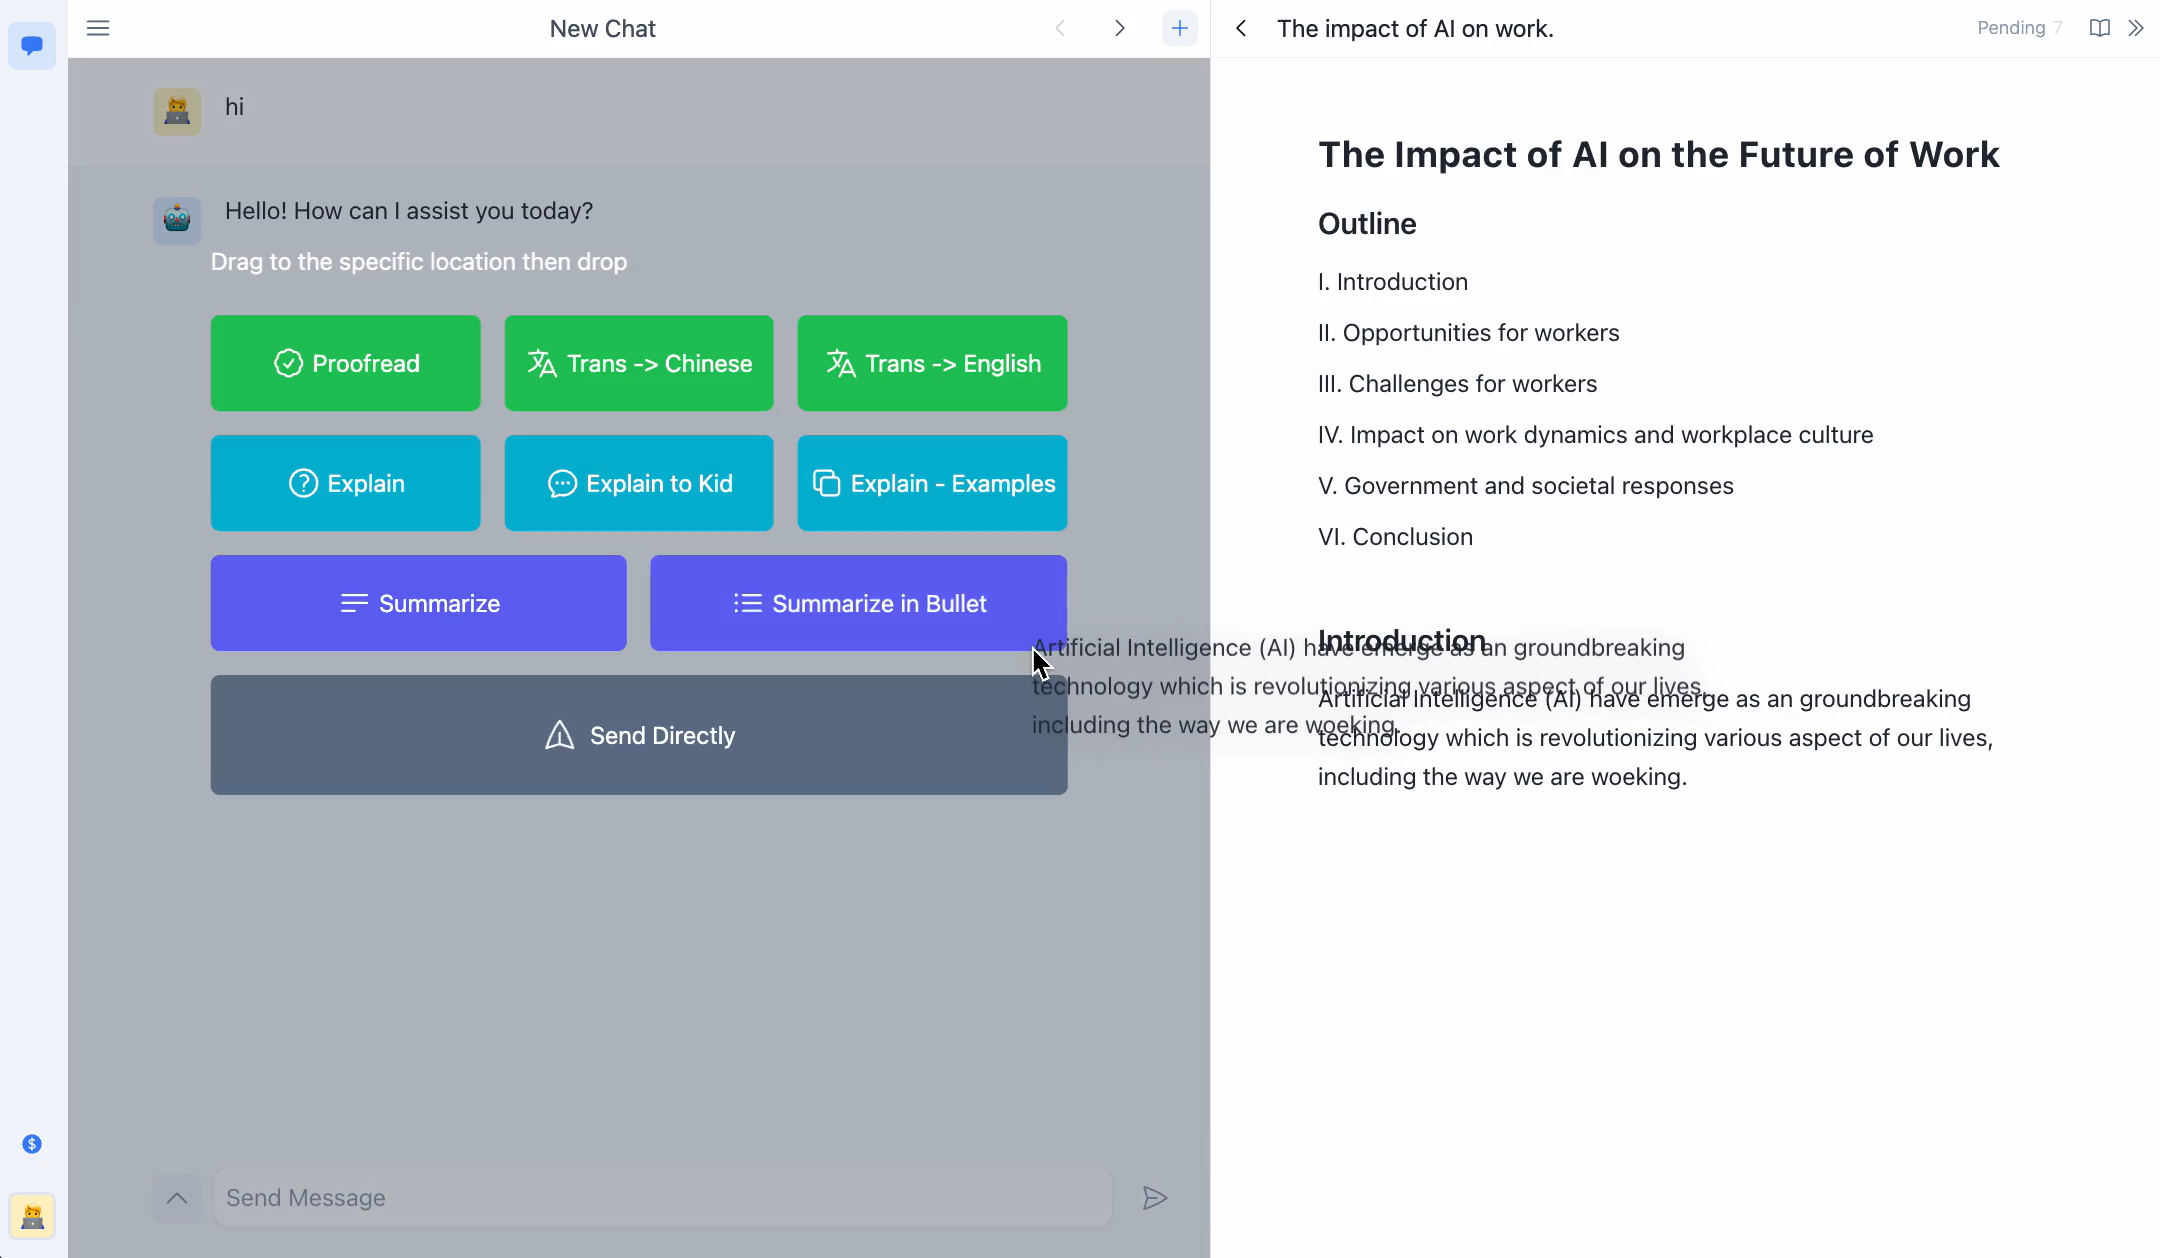Go back using document panel arrow
Image resolution: width=2160 pixels, height=1258 pixels.
tap(1241, 28)
